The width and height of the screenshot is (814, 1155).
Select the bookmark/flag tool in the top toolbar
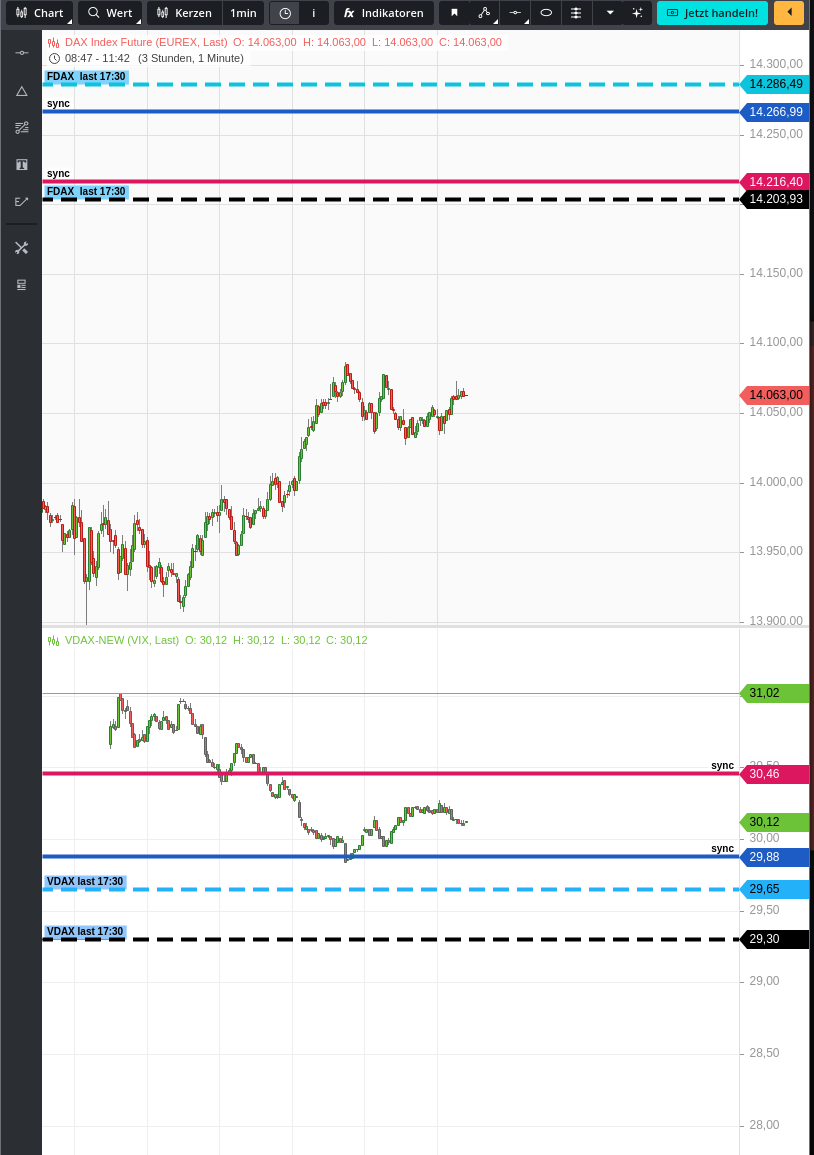[455, 13]
